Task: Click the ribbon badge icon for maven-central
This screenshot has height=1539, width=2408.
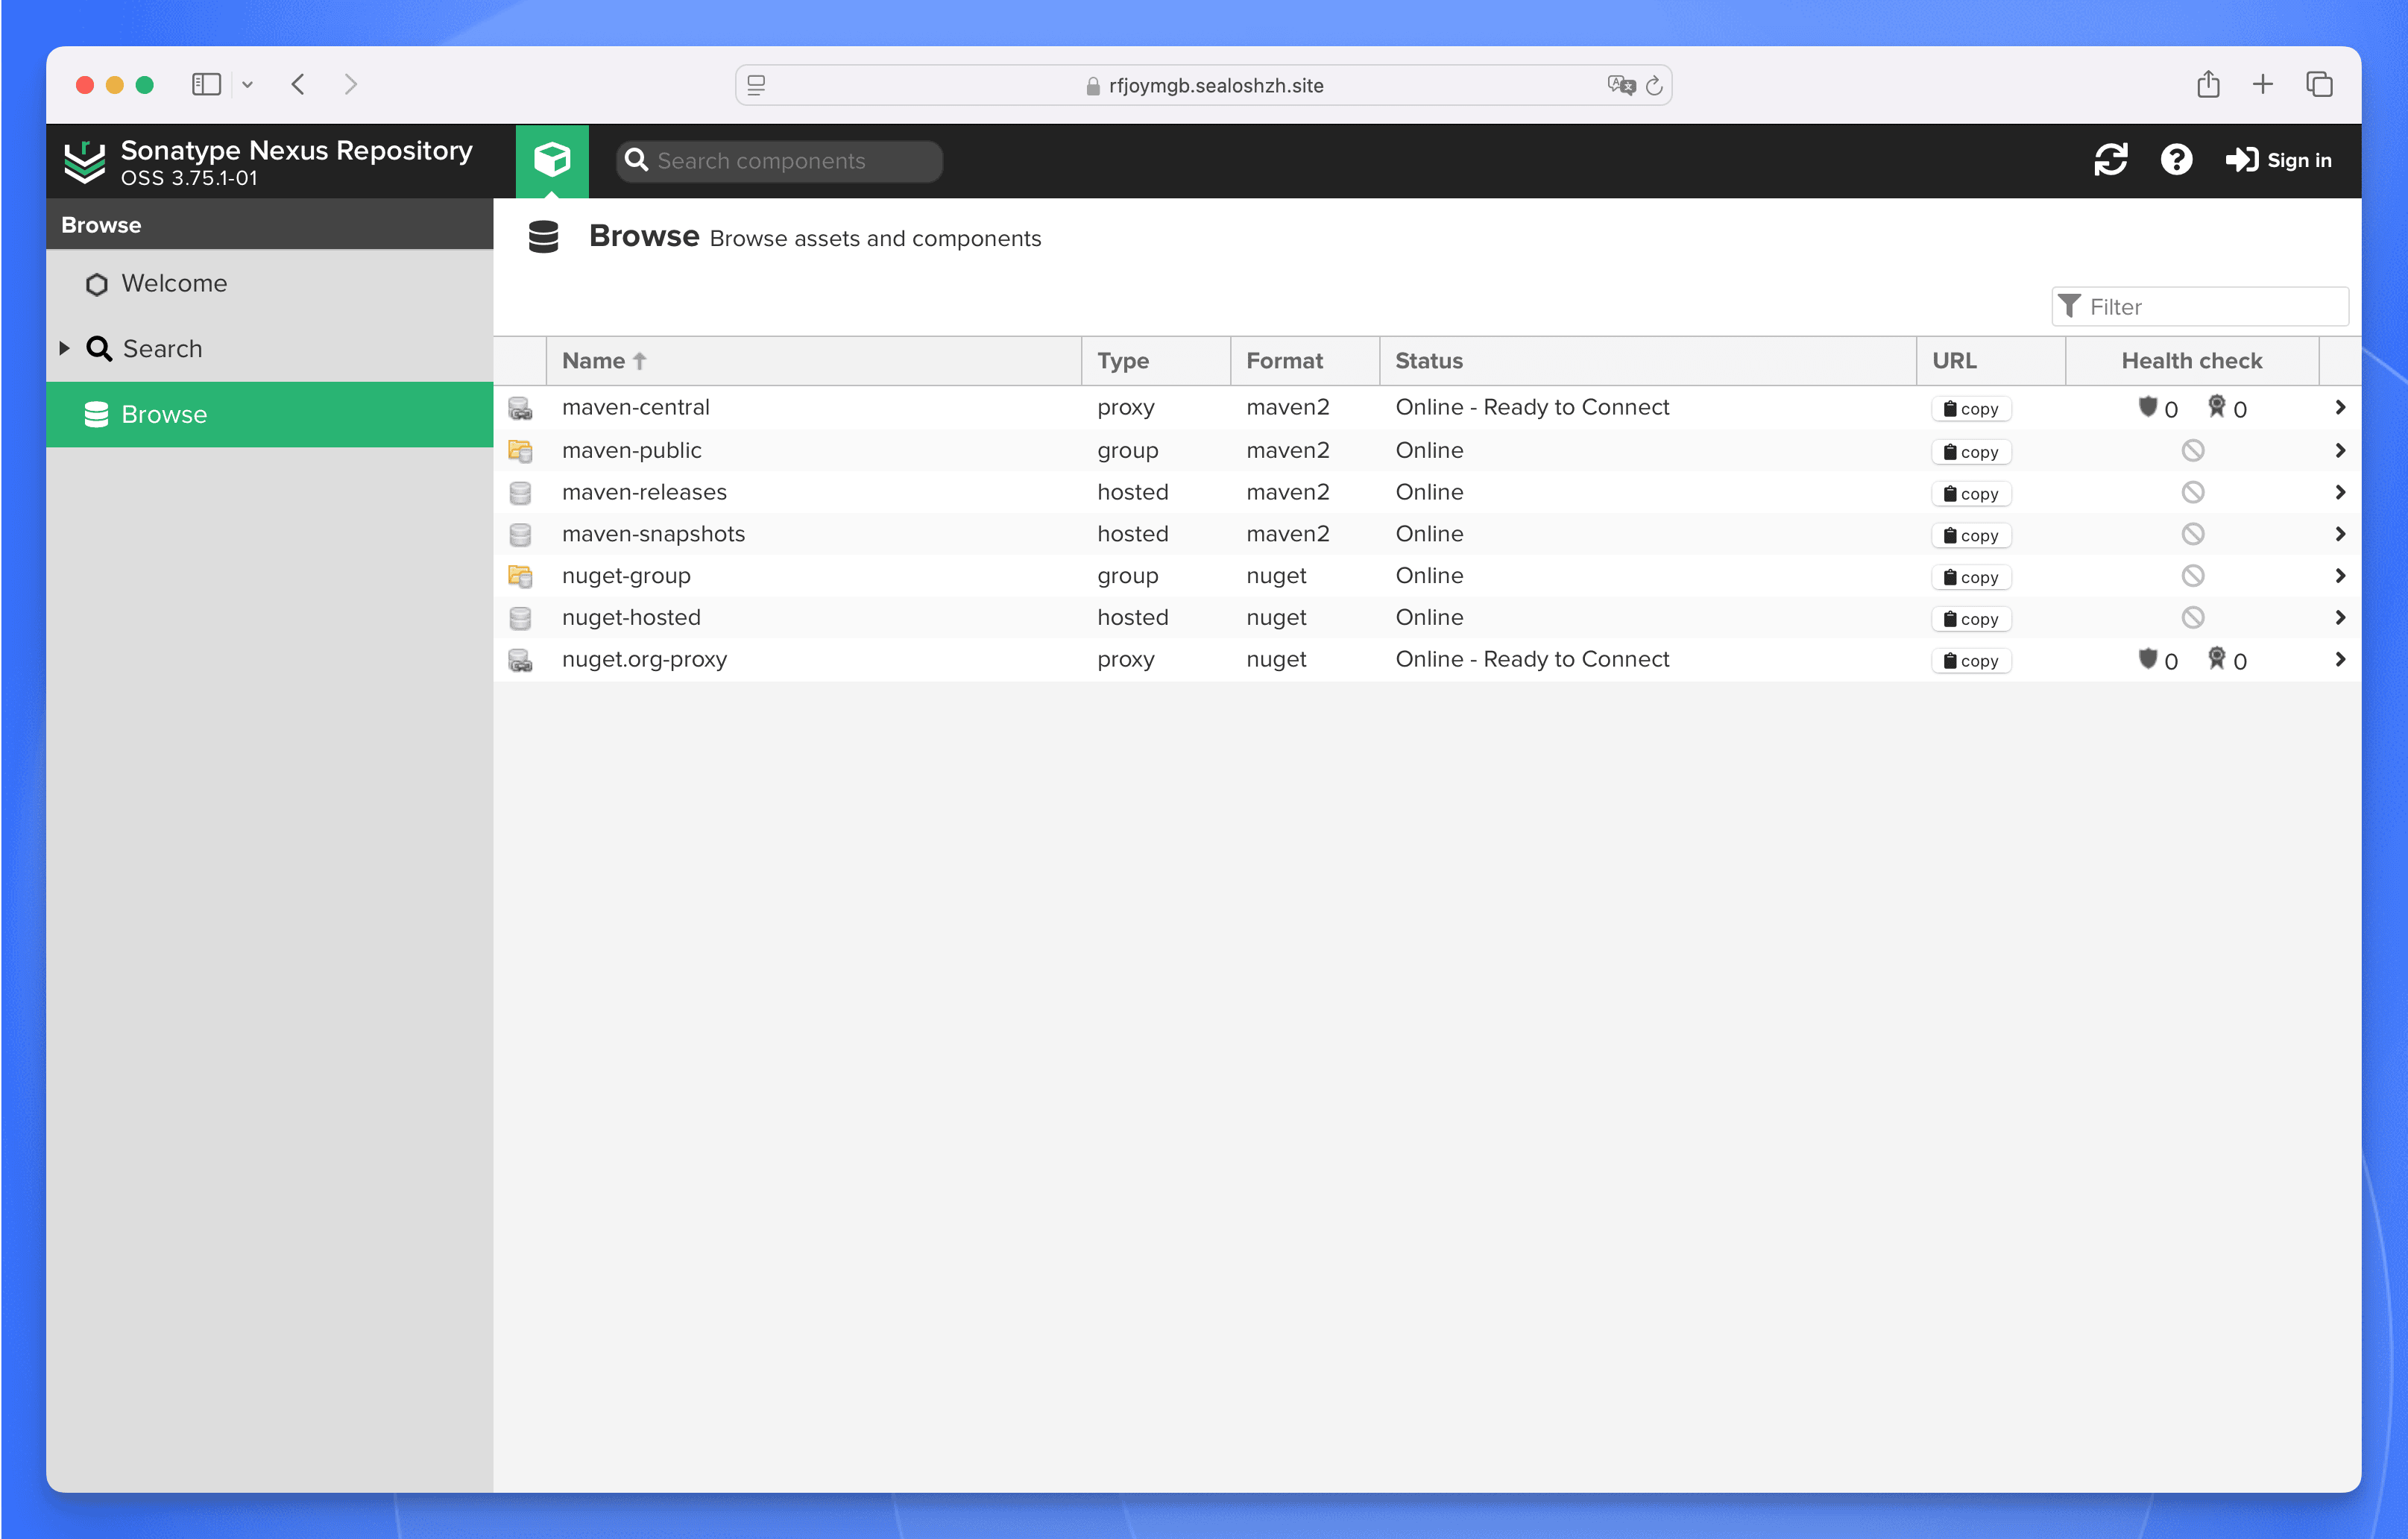Action: 2216,407
